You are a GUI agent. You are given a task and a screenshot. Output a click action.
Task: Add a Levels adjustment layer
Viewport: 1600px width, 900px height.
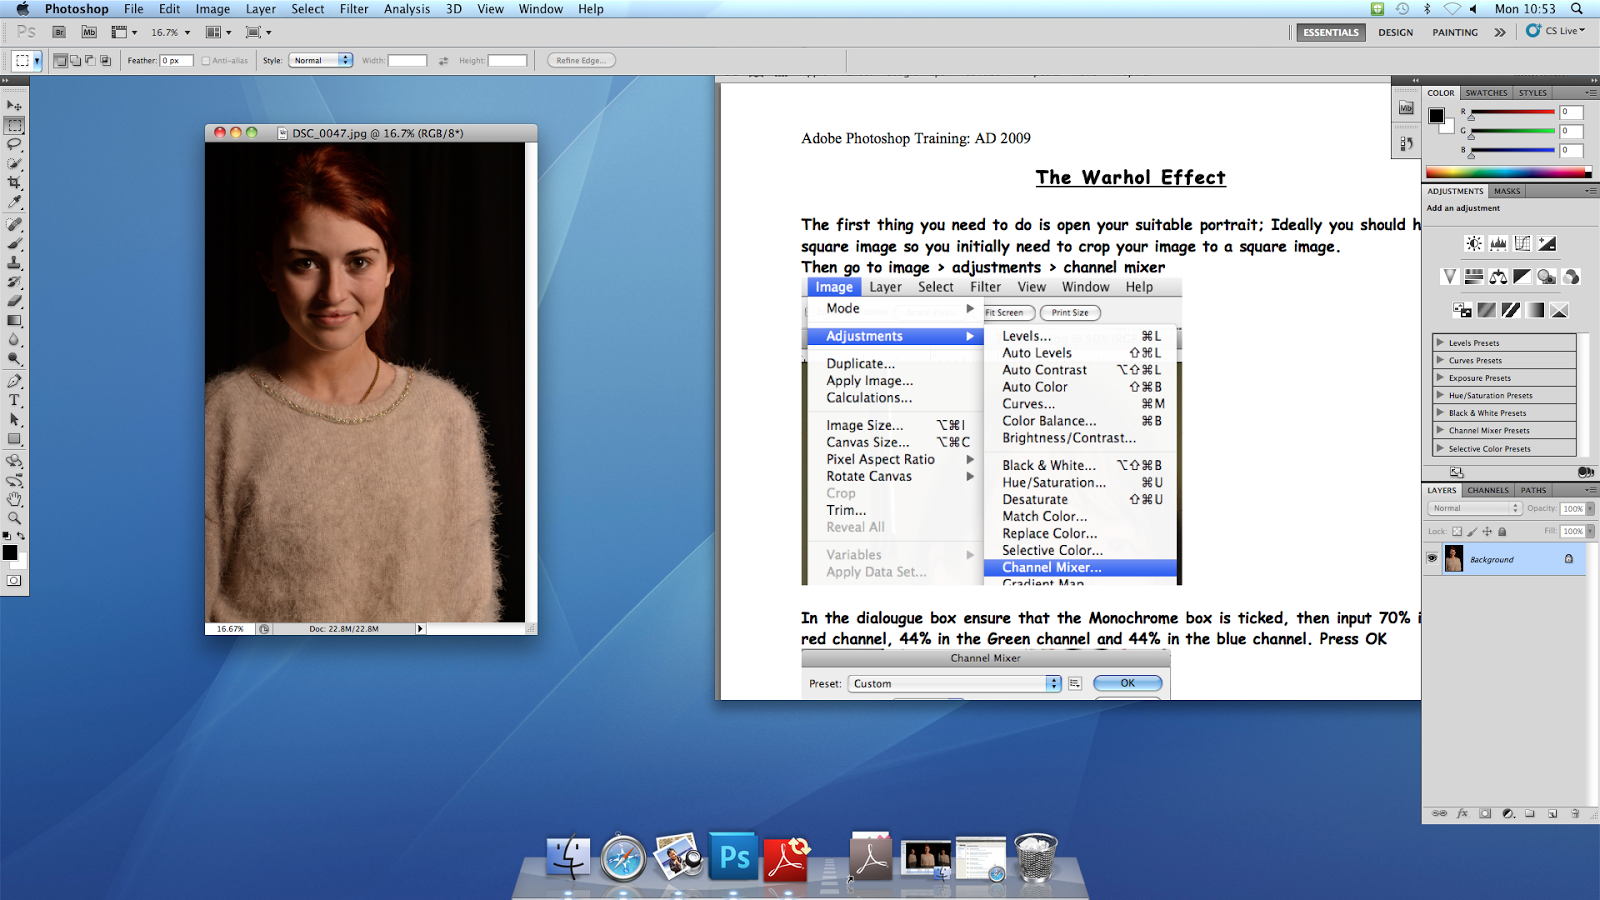pos(1498,243)
